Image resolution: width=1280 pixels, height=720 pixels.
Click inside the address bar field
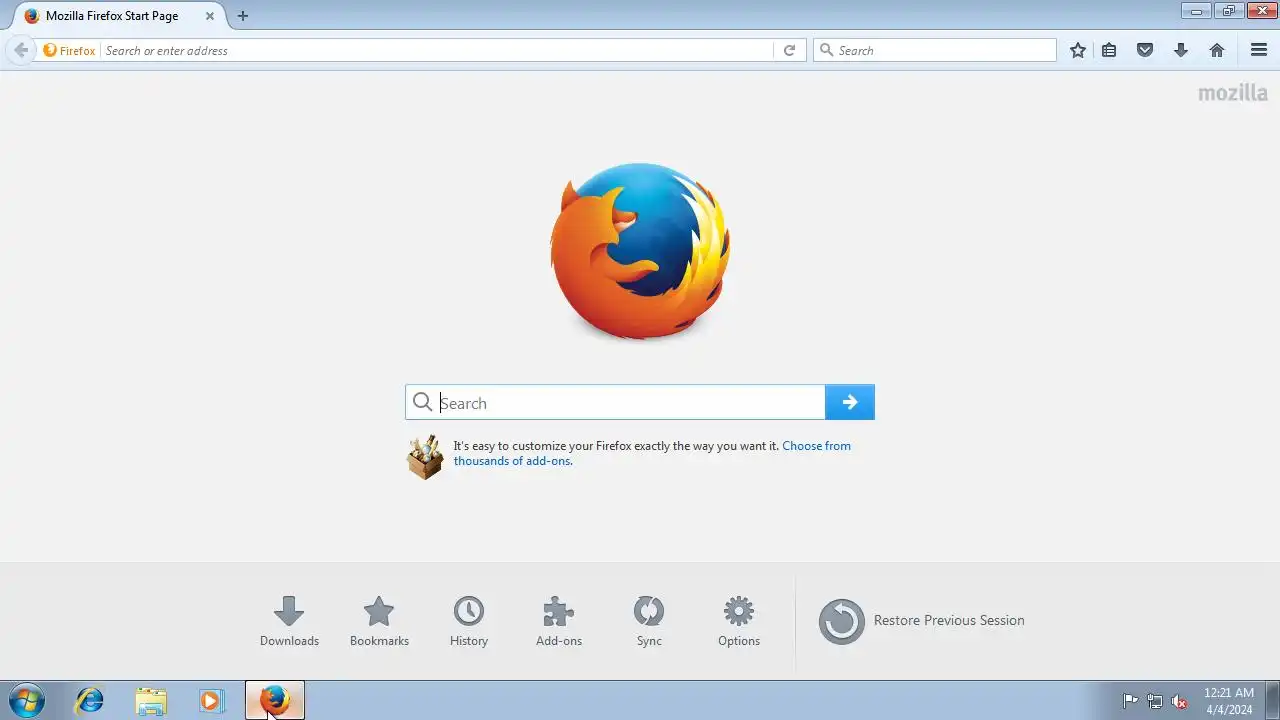pos(437,50)
